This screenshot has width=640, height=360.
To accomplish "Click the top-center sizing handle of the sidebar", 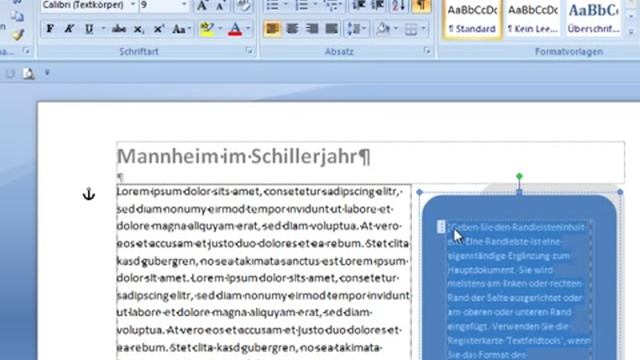I will pyautogui.click(x=519, y=192).
